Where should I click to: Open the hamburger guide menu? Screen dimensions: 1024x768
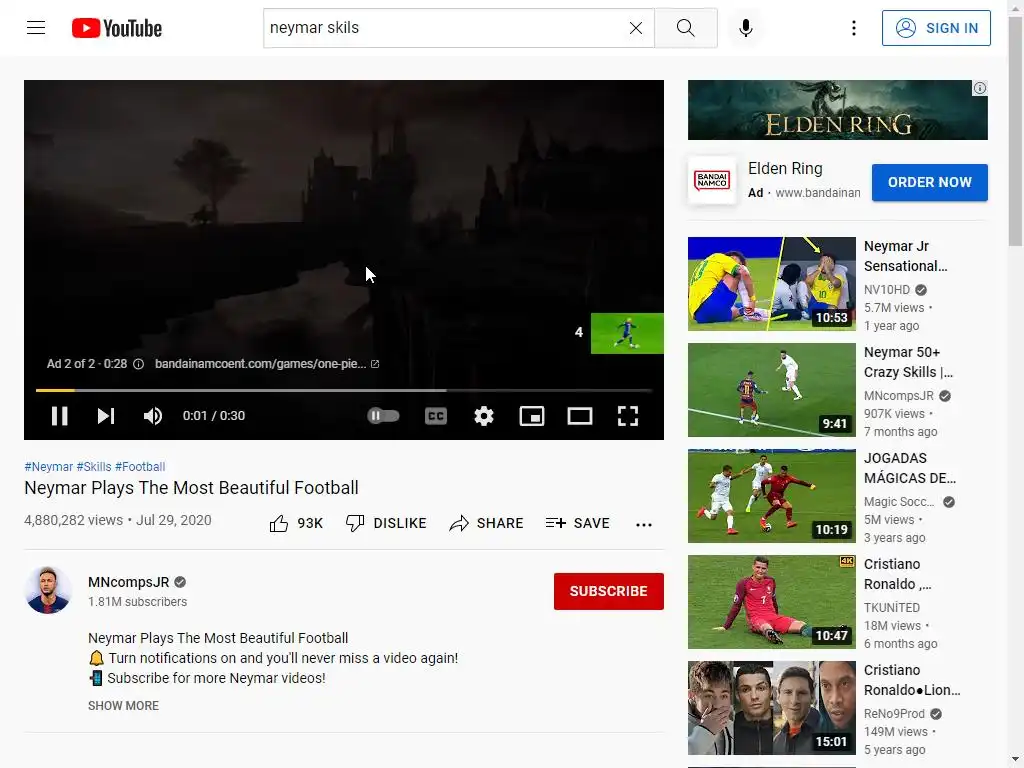click(x=36, y=28)
